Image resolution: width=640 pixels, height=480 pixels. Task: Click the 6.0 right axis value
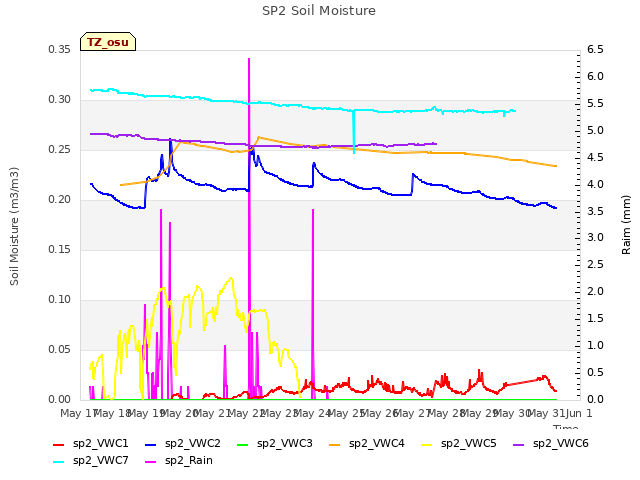[595, 77]
